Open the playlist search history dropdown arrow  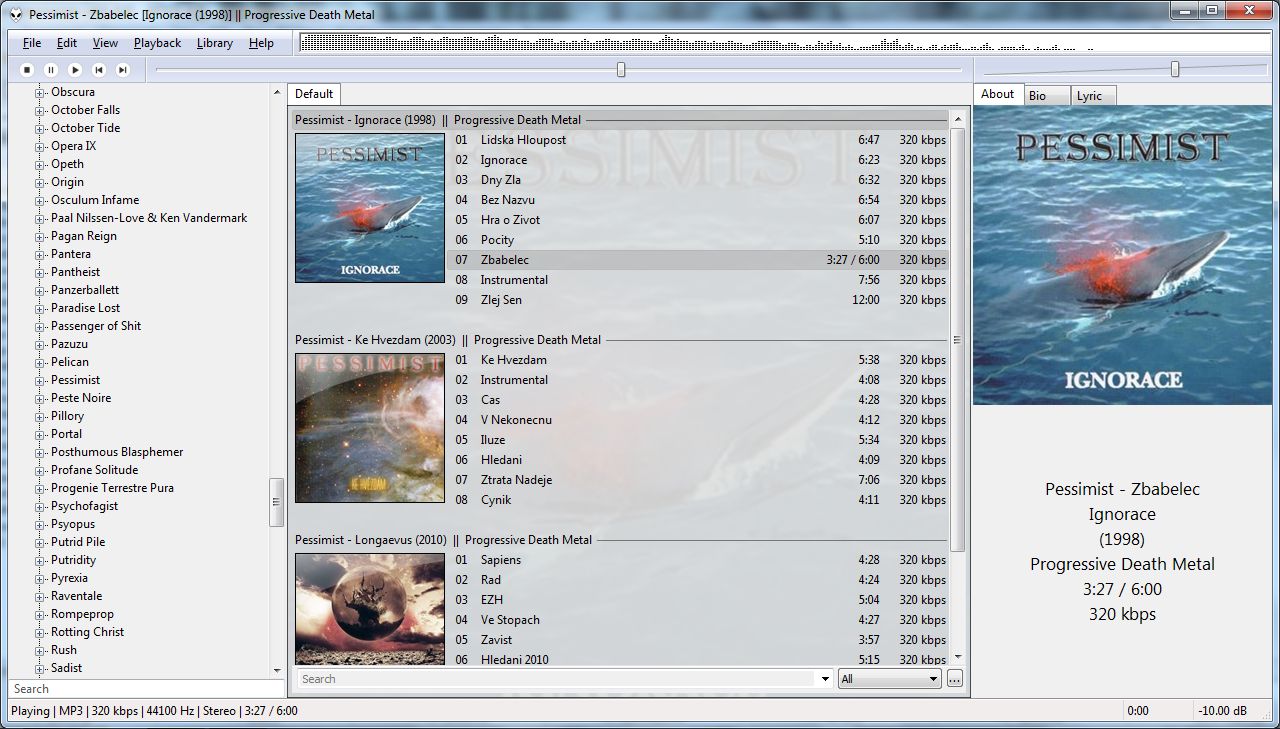point(825,679)
